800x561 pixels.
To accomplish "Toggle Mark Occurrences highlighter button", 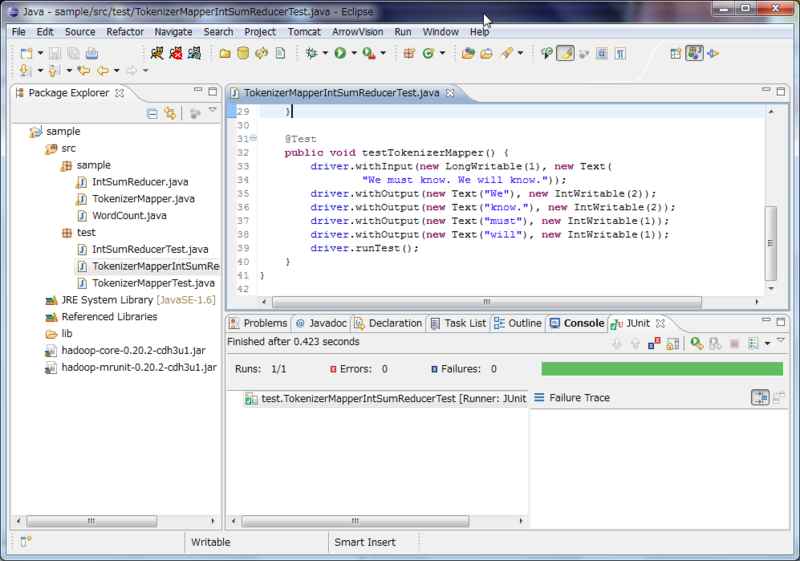I will click(x=565, y=53).
